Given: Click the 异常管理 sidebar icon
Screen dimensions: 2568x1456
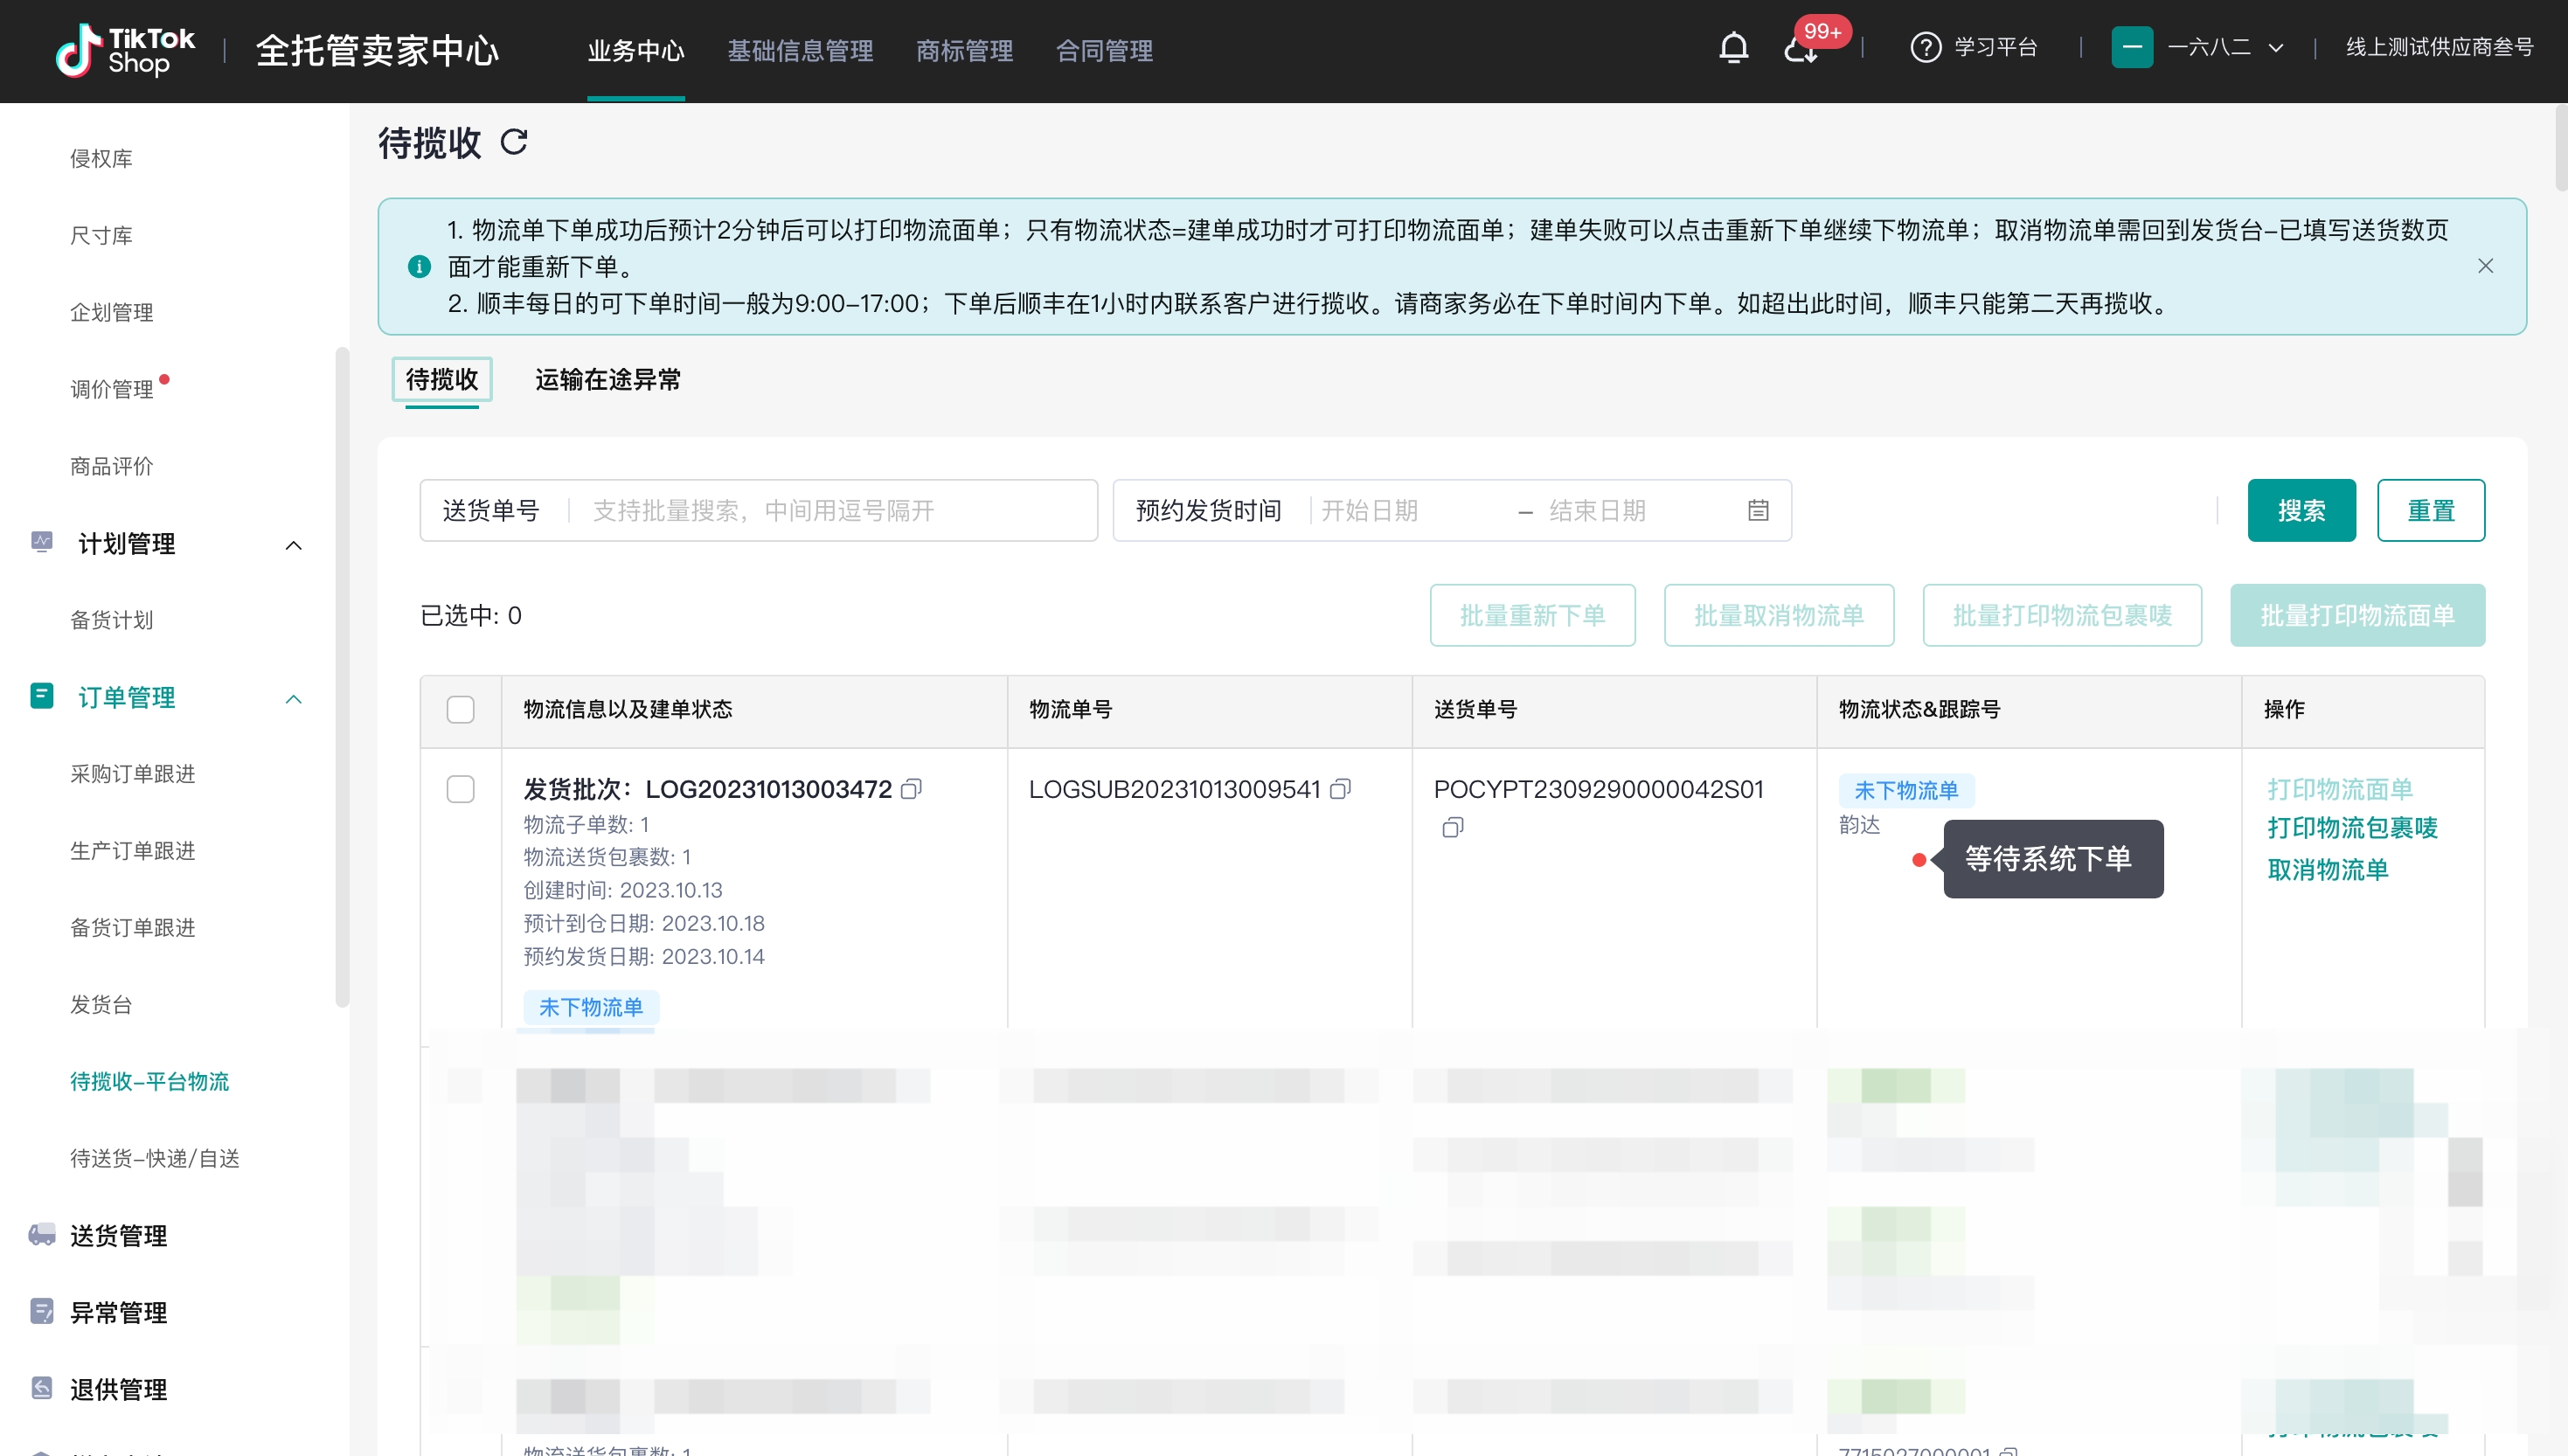Looking at the screenshot, I should pos(41,1311).
